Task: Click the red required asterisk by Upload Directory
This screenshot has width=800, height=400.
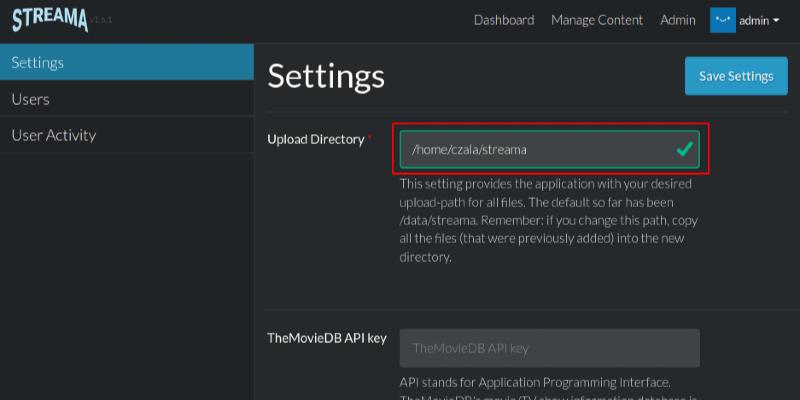Action: [x=371, y=138]
